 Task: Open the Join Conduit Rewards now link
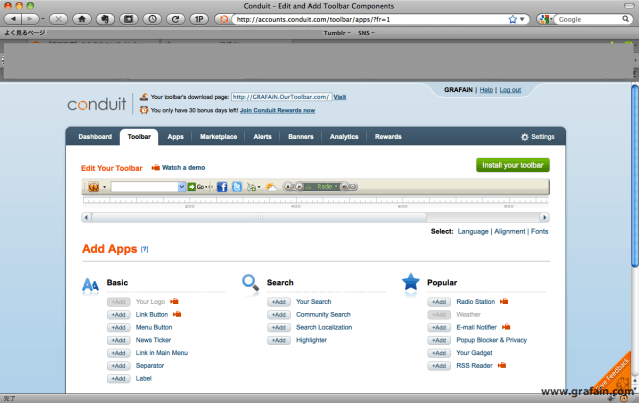coord(277,110)
